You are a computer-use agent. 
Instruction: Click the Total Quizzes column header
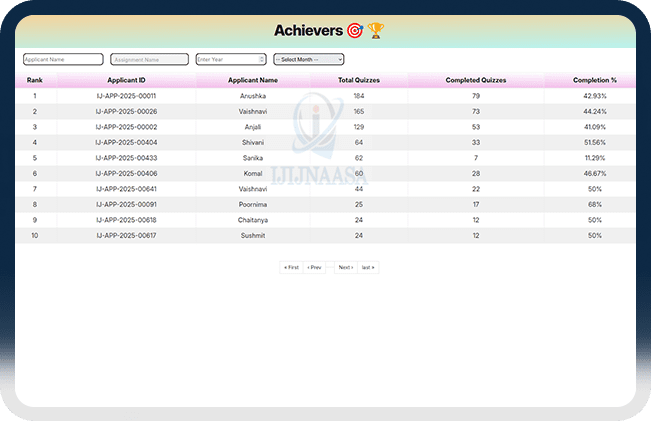[359, 80]
